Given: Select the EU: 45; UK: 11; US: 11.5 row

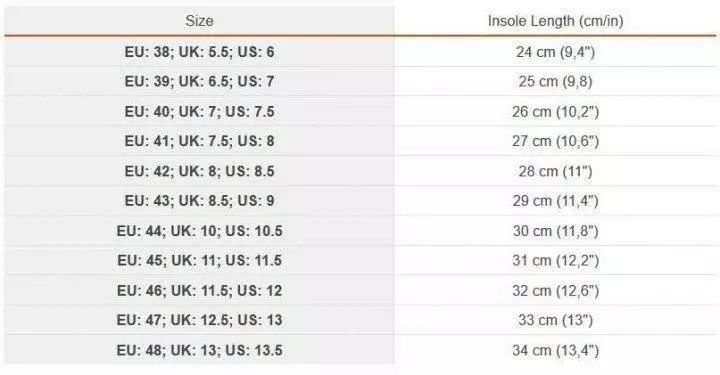Looking at the screenshot, I should pos(360,260).
